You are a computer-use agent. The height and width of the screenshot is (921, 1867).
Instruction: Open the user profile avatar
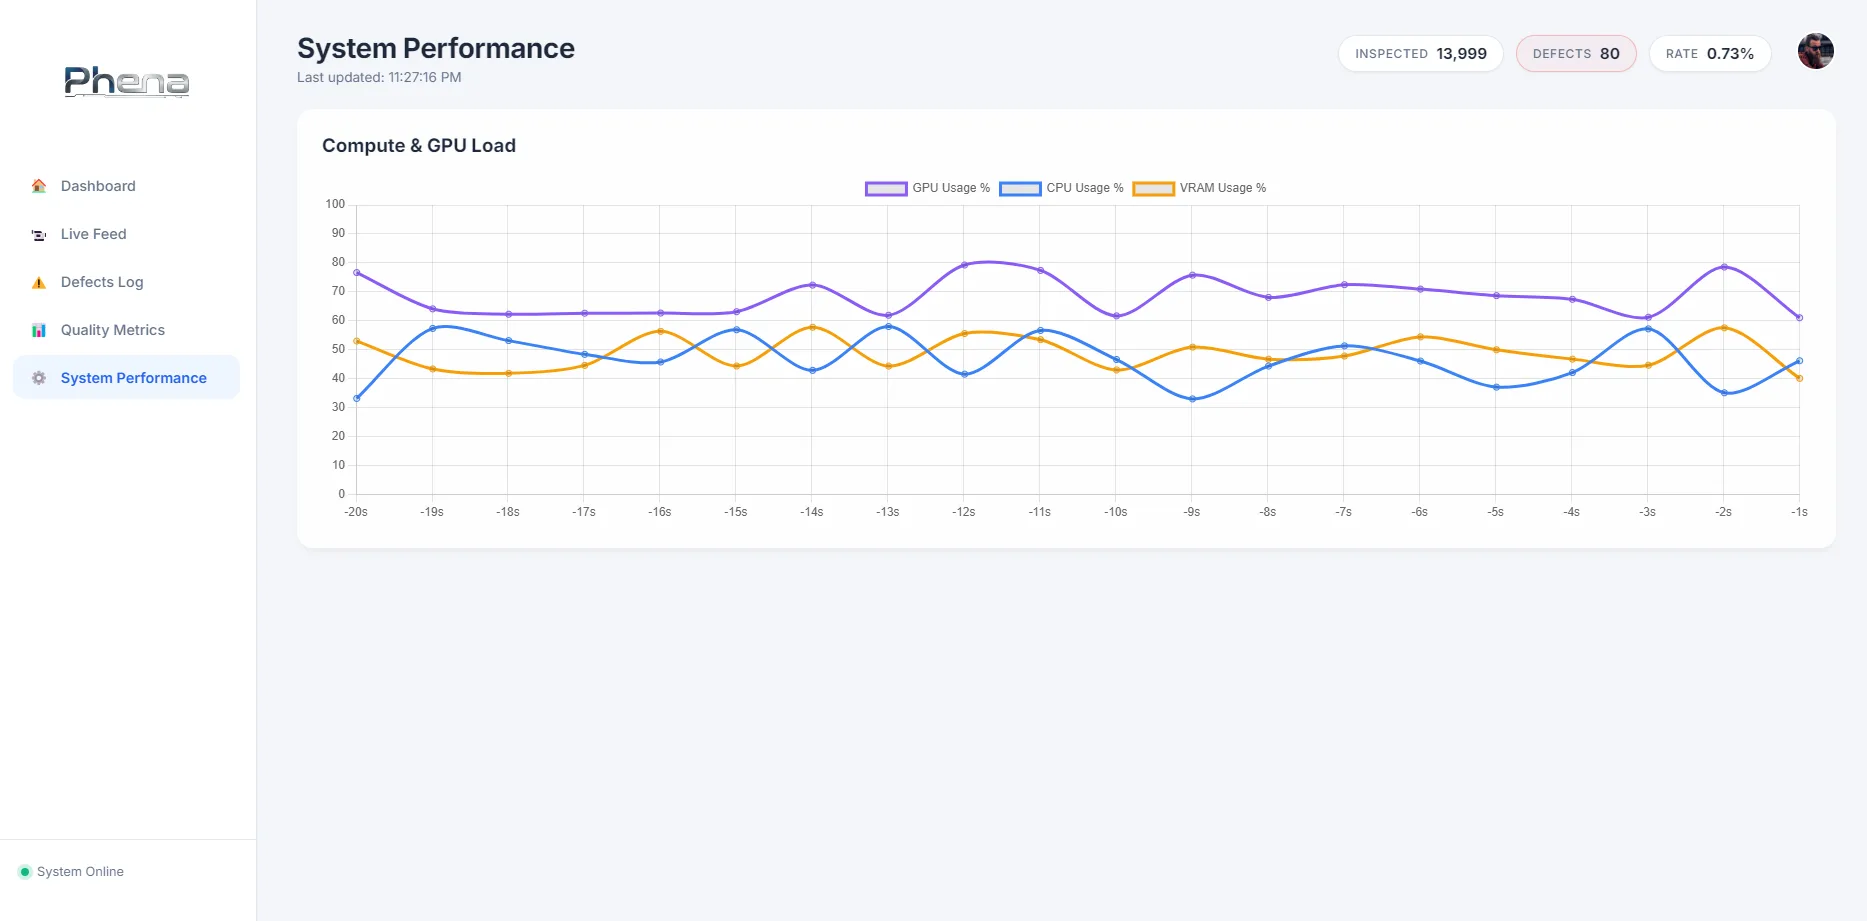coord(1815,51)
